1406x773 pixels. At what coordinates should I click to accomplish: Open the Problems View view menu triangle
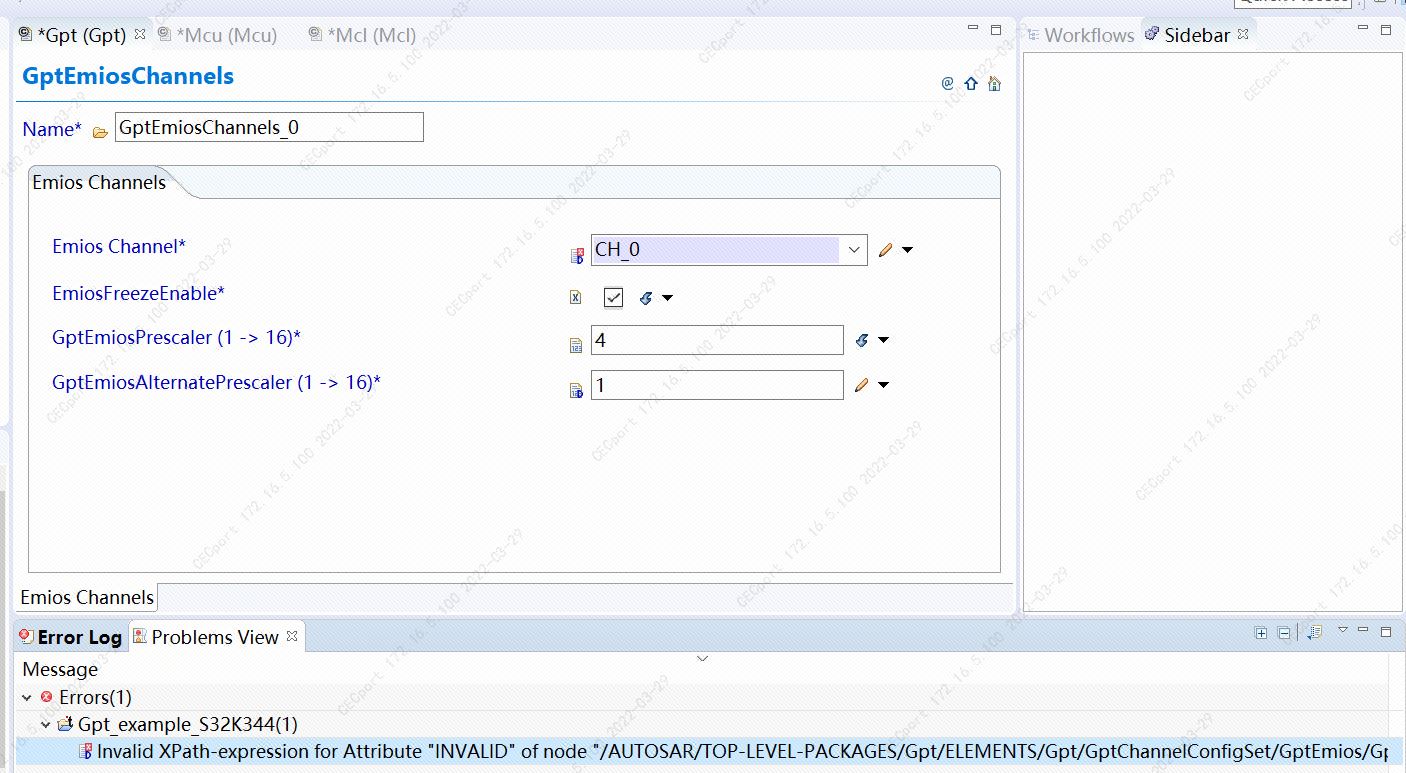[1343, 630]
